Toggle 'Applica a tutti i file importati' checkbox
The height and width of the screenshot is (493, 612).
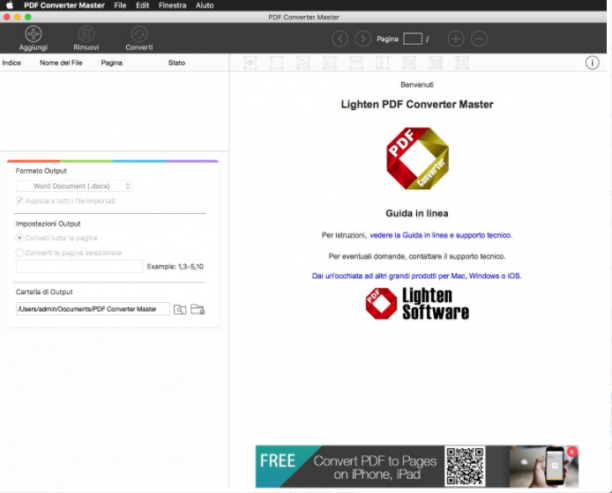tap(19, 201)
